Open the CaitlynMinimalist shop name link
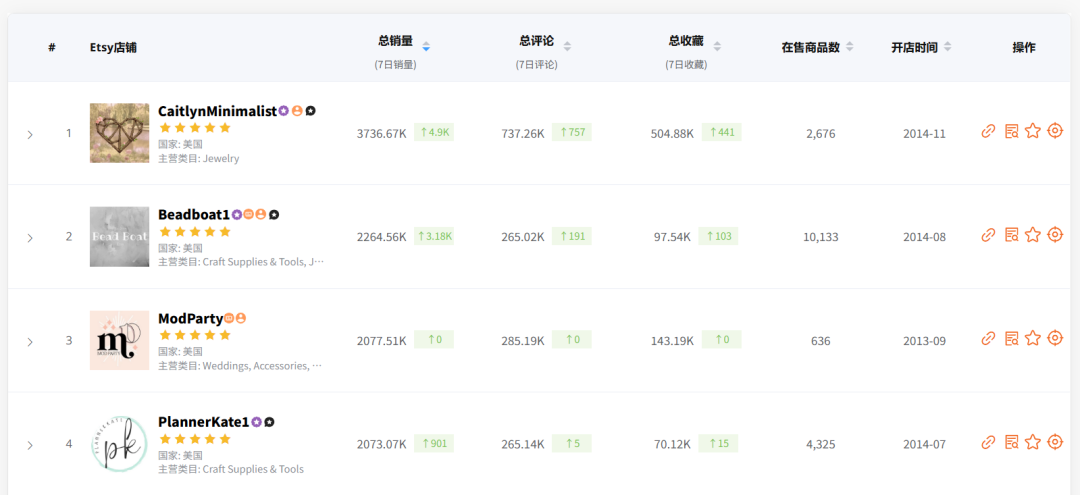The height and width of the screenshot is (495, 1080). coord(217,111)
